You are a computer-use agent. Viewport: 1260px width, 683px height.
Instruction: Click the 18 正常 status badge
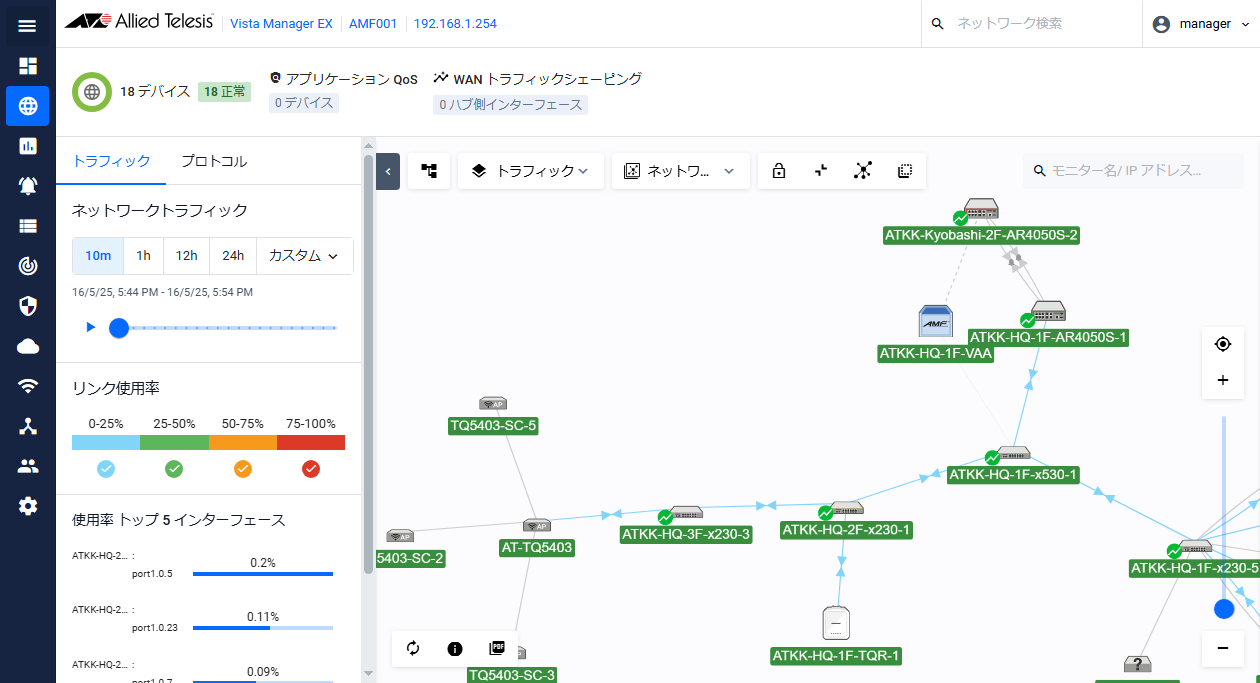point(225,91)
